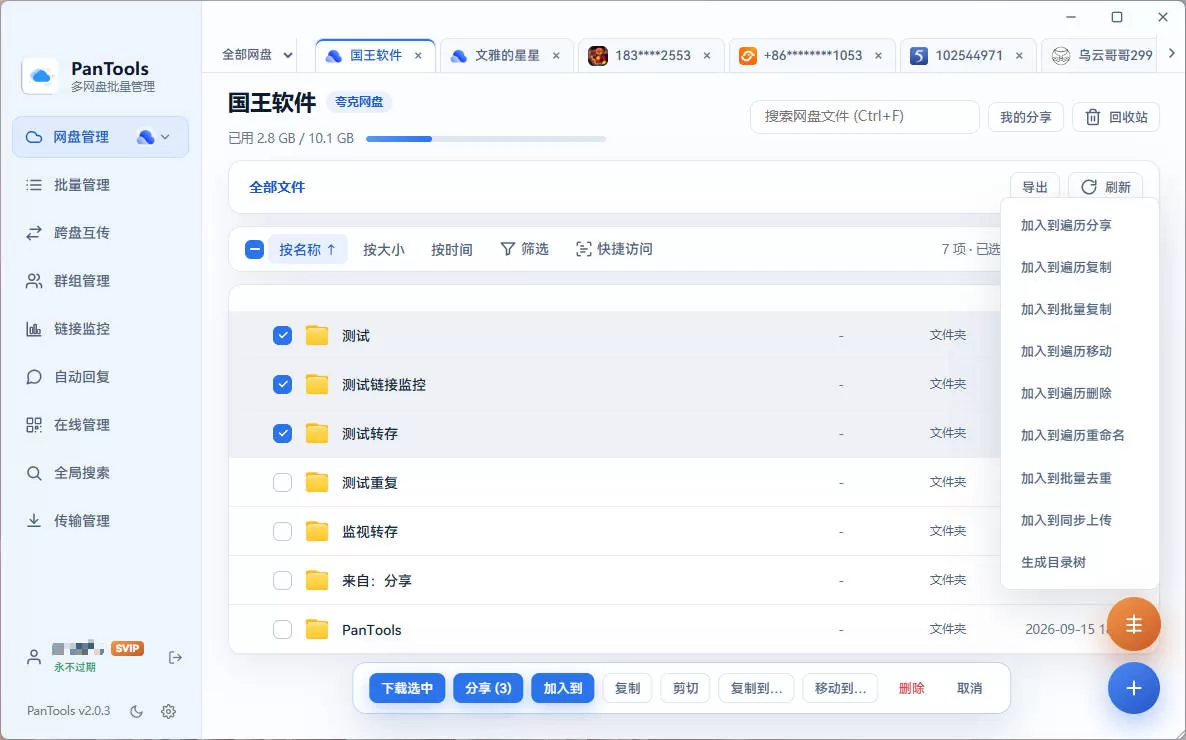Click the user avatar icon at bottom left
This screenshot has width=1186, height=740.
coord(34,657)
